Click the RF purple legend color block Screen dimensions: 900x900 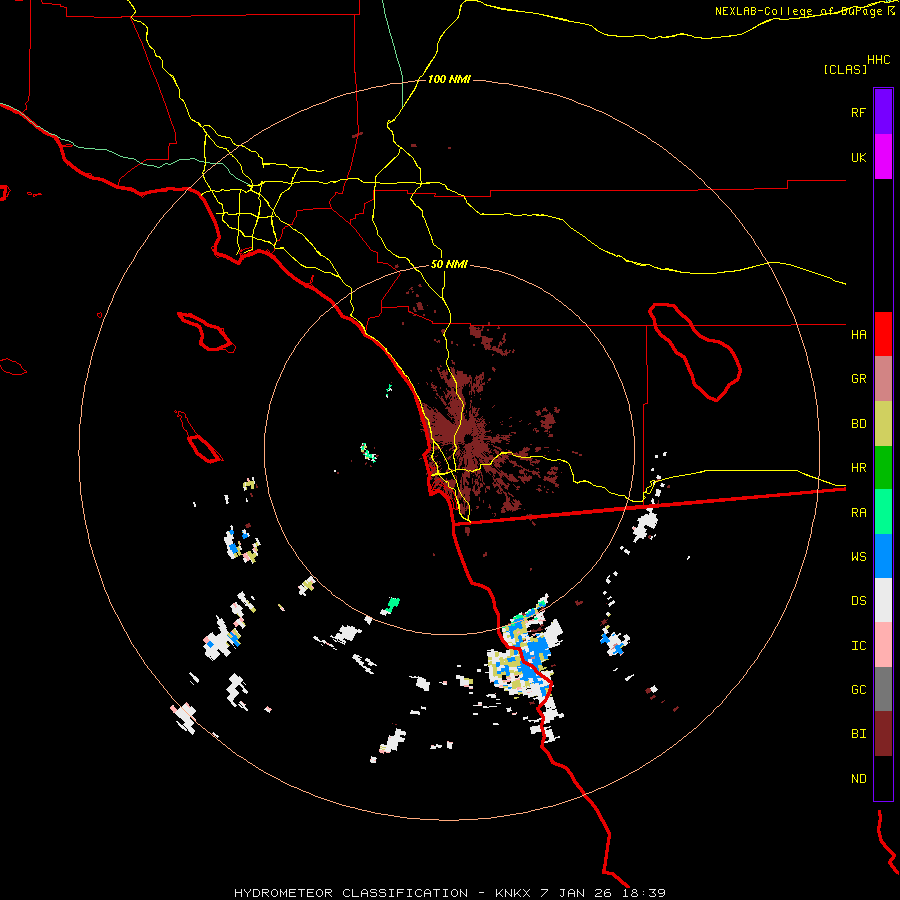[883, 111]
